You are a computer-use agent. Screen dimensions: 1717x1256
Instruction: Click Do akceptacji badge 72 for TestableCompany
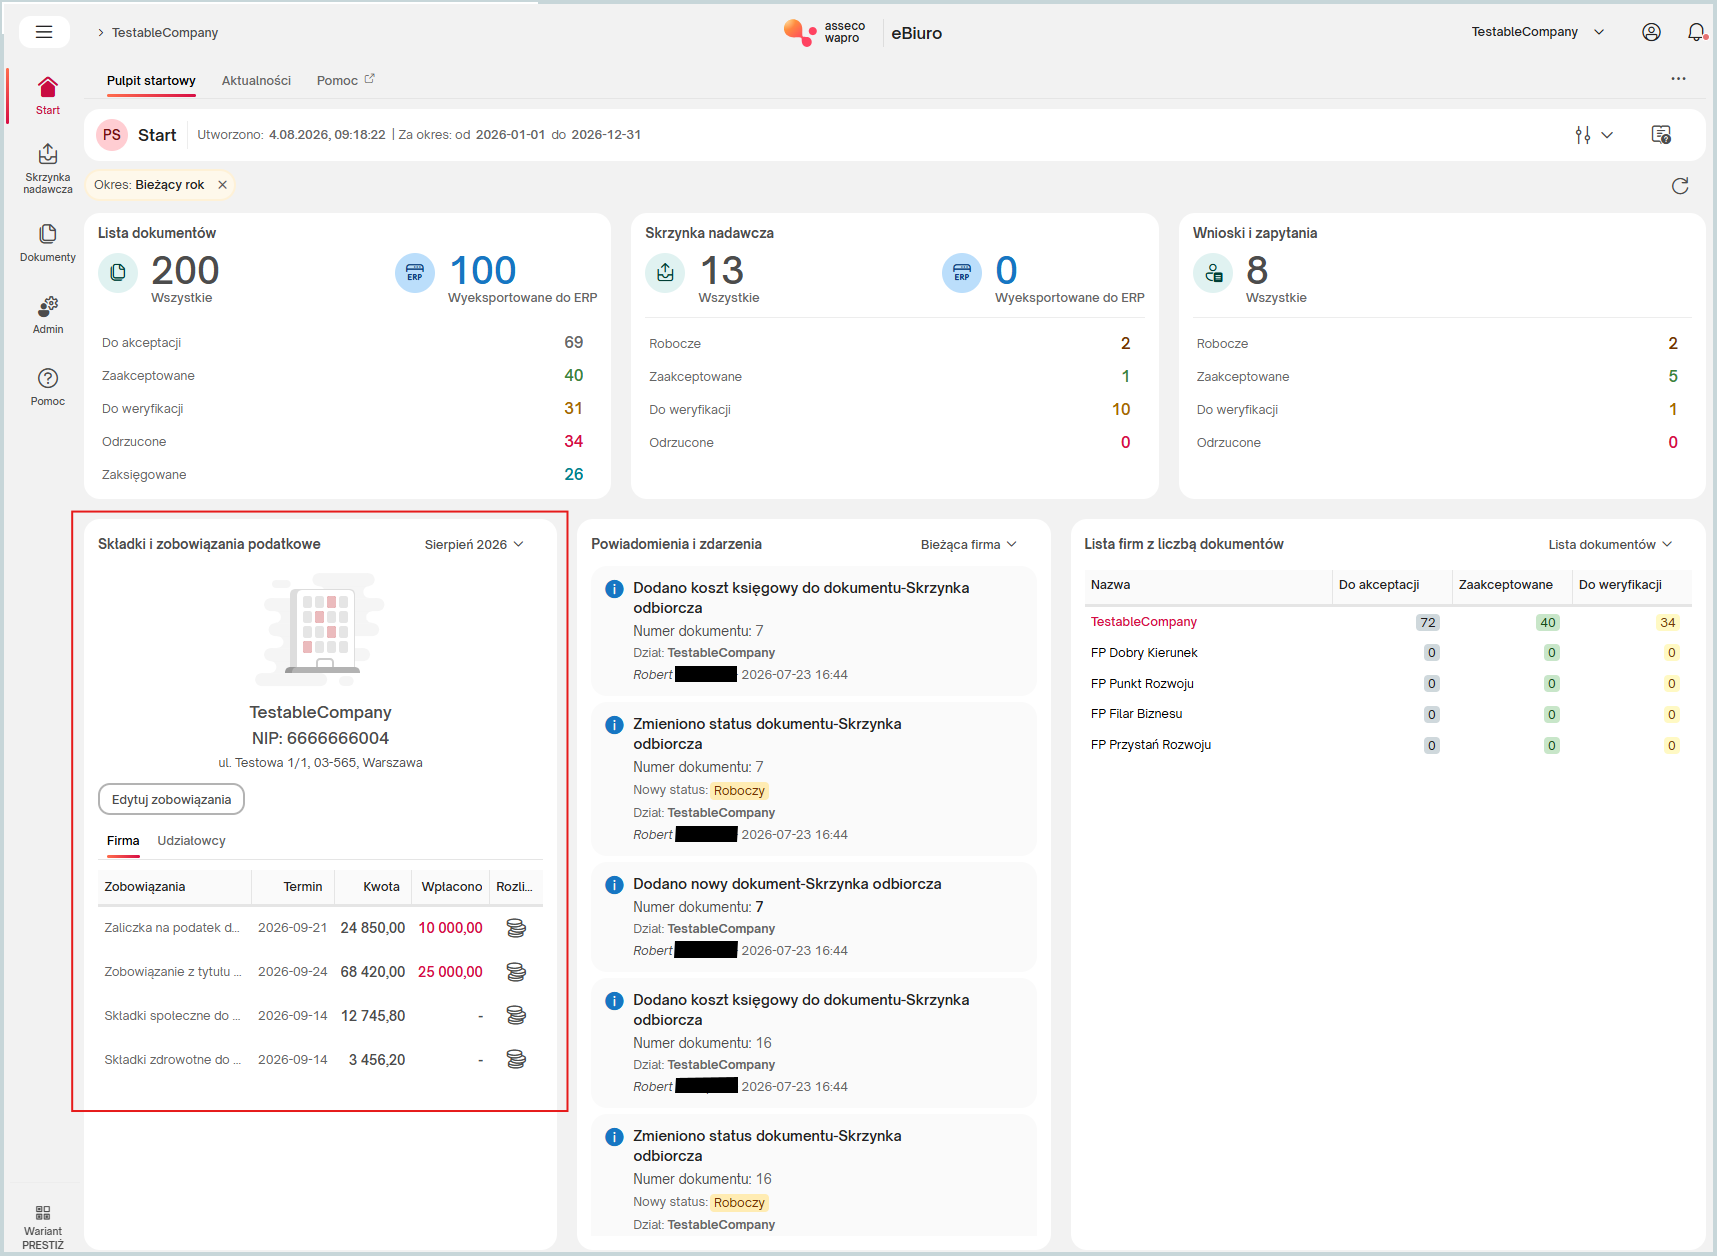[x=1428, y=623]
